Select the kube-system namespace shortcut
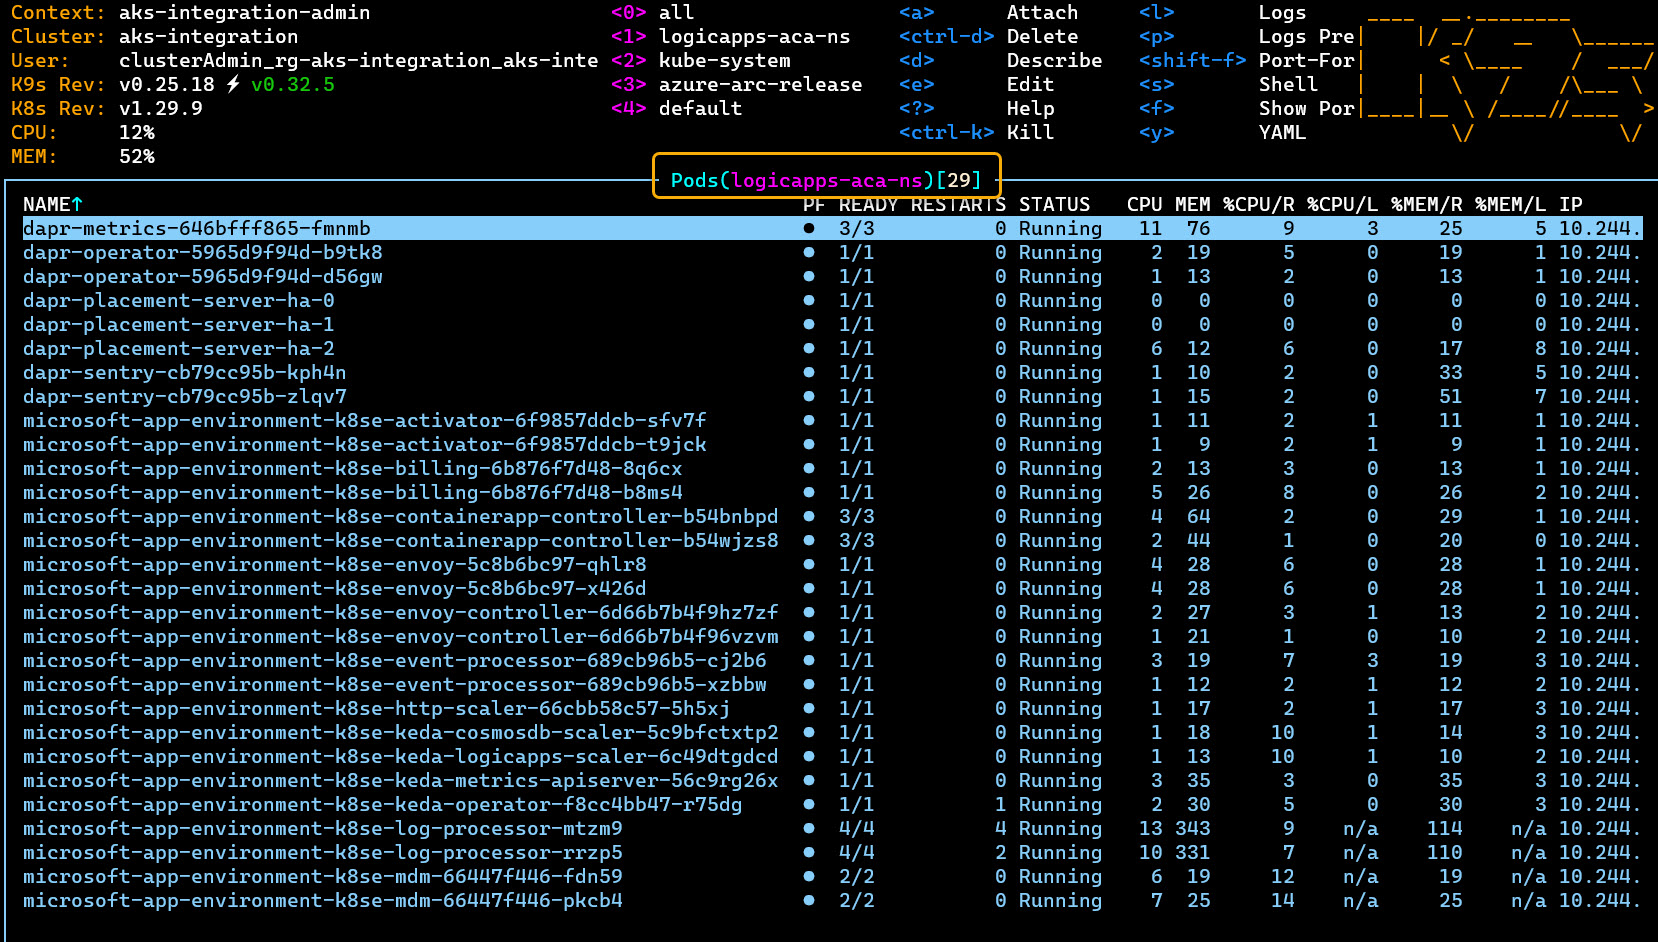This screenshot has width=1658, height=942. (x=724, y=61)
